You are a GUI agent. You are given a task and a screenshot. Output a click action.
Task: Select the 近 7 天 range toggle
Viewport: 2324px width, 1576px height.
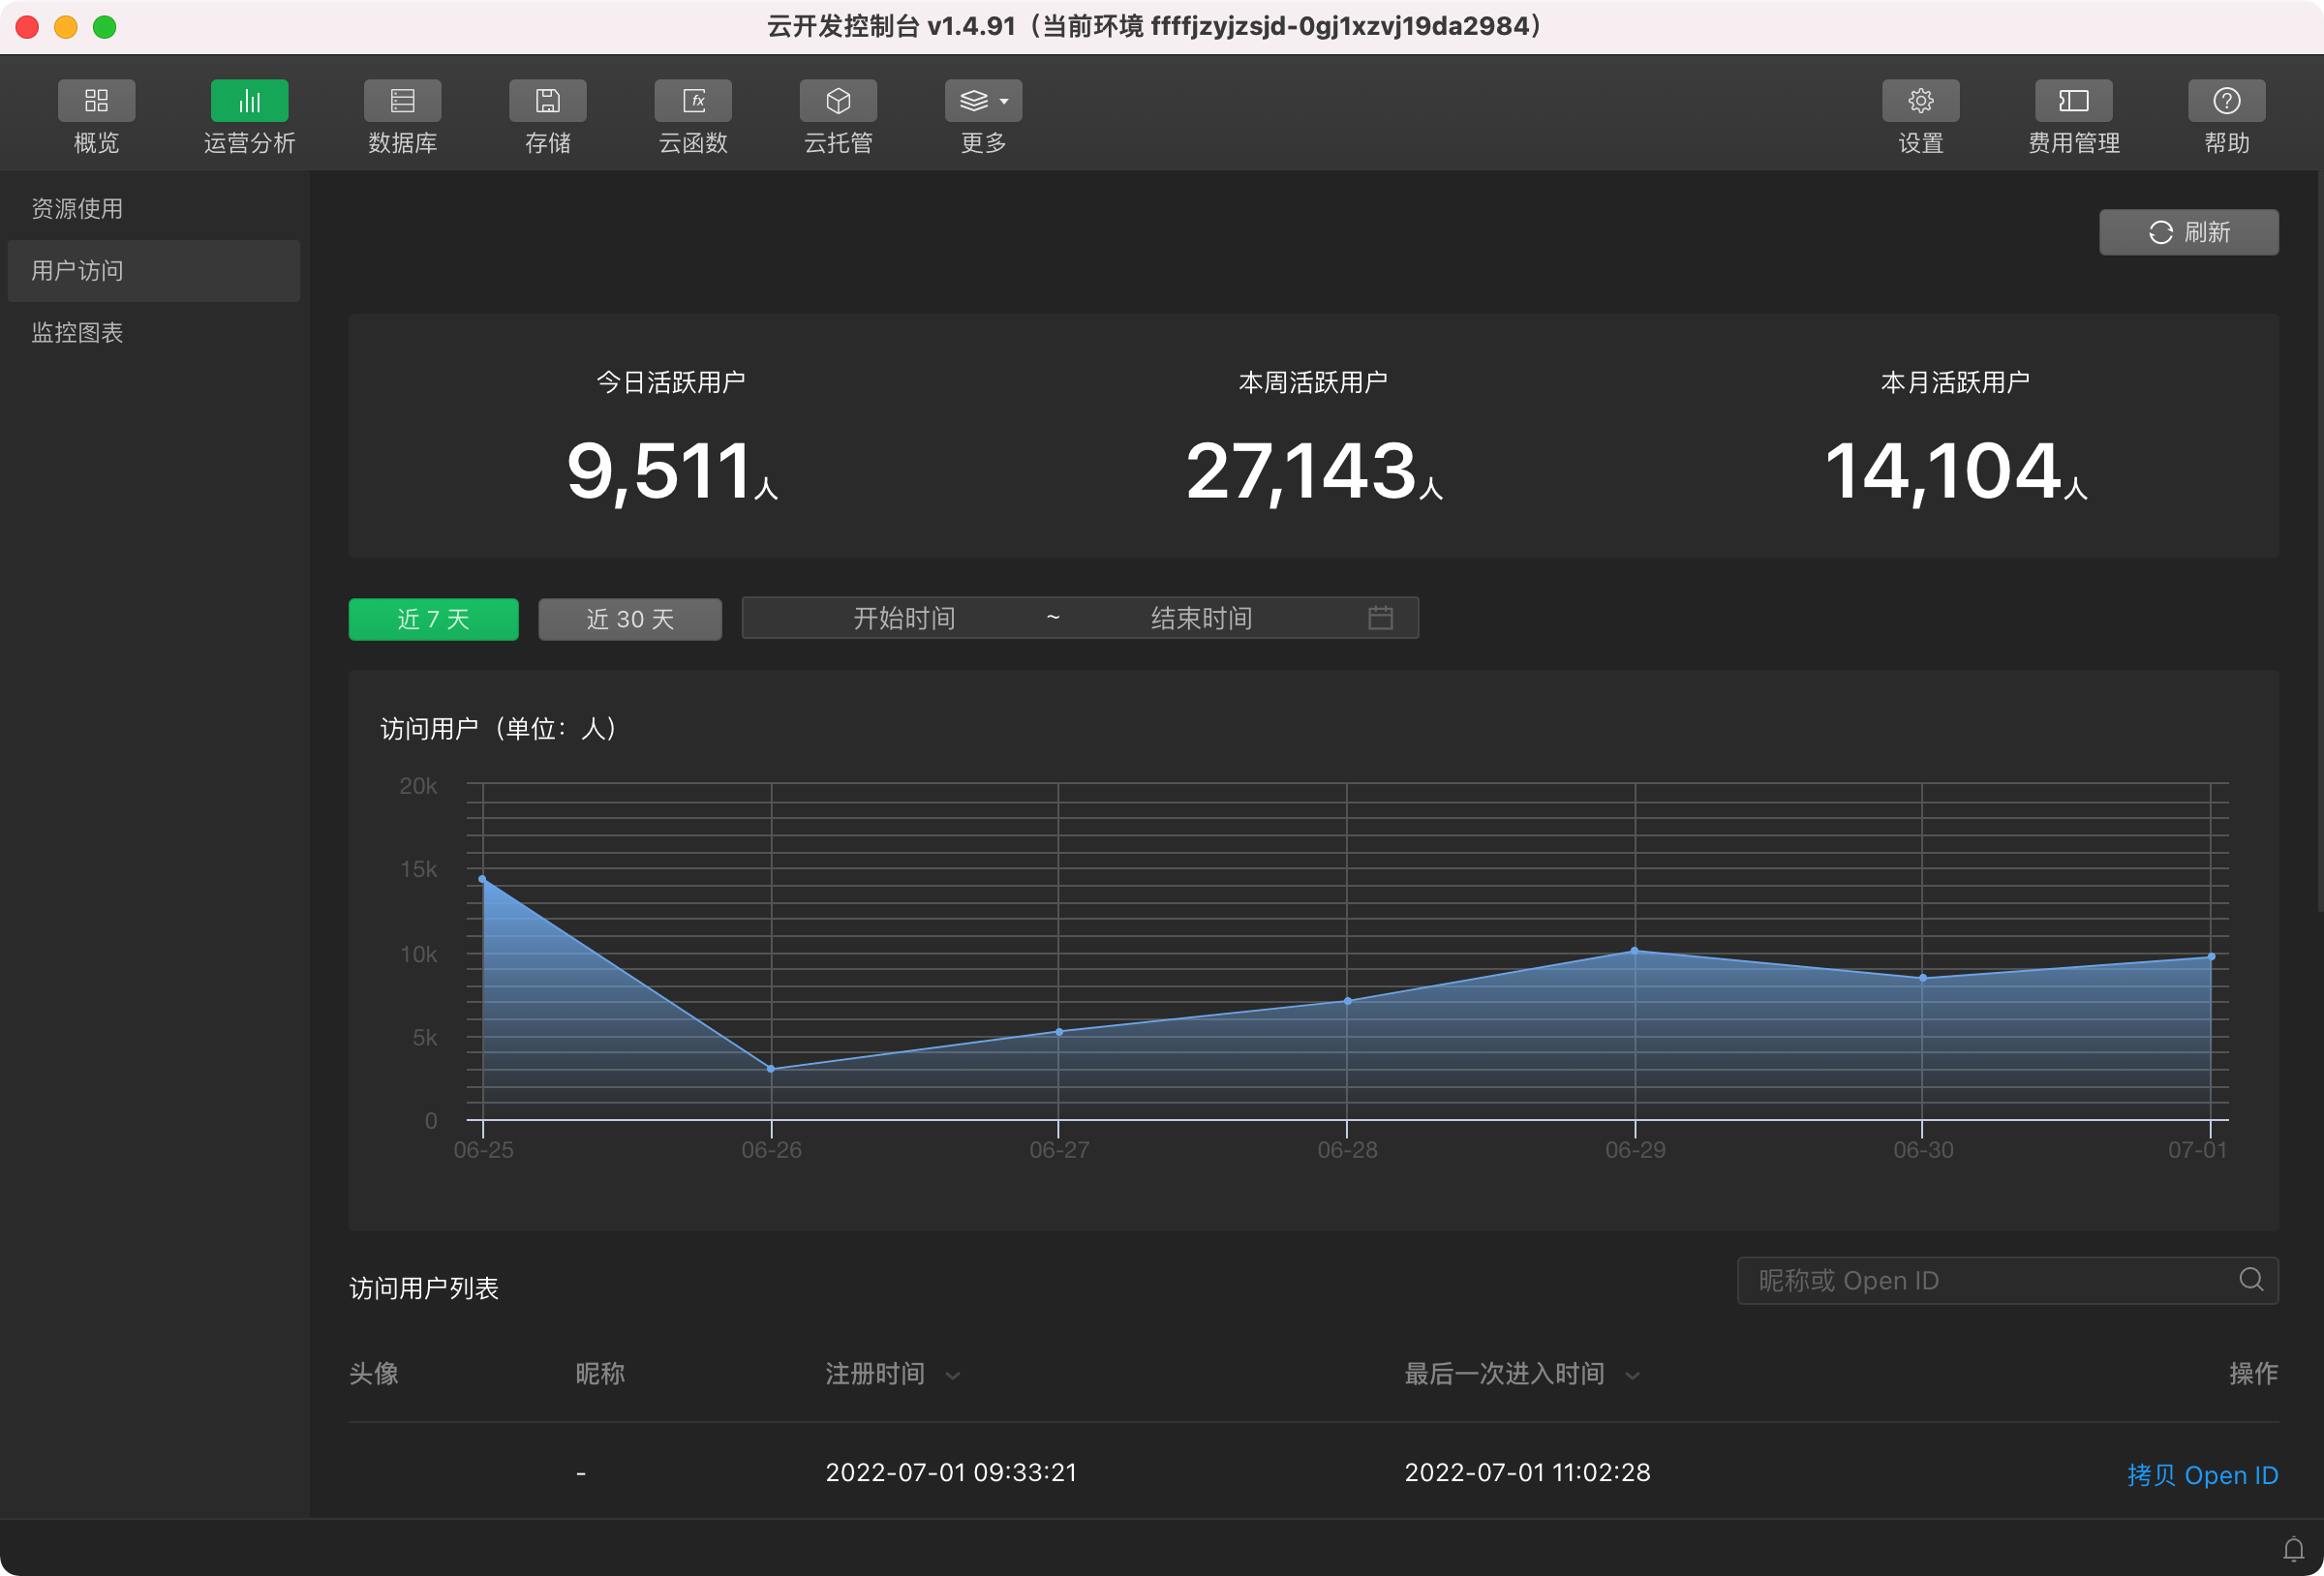(433, 619)
